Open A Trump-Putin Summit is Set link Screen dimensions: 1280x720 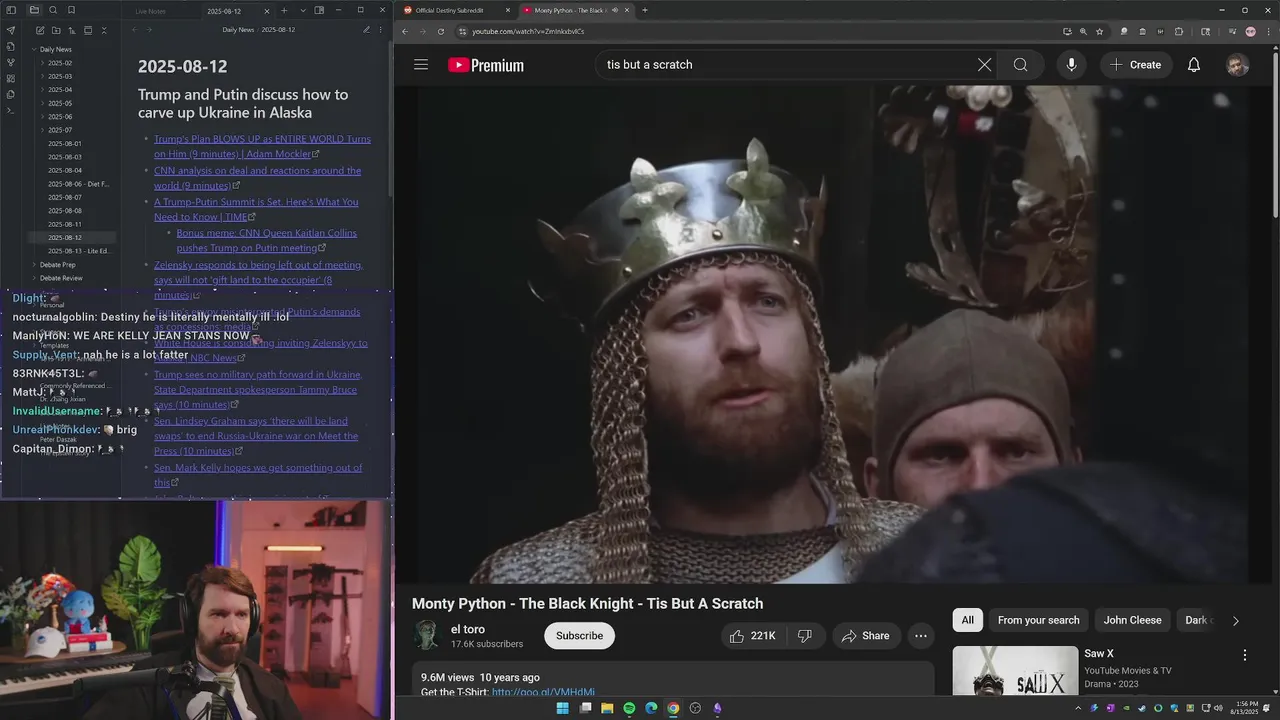(256, 209)
